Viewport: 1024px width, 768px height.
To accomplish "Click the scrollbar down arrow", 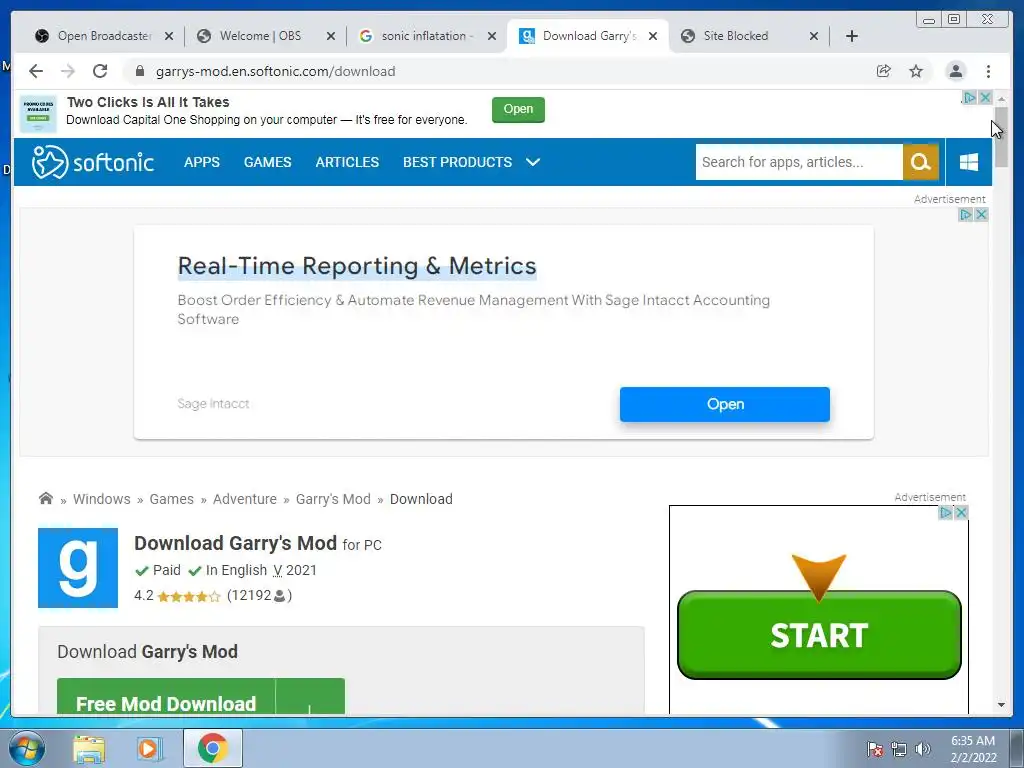I will coord(1001,705).
